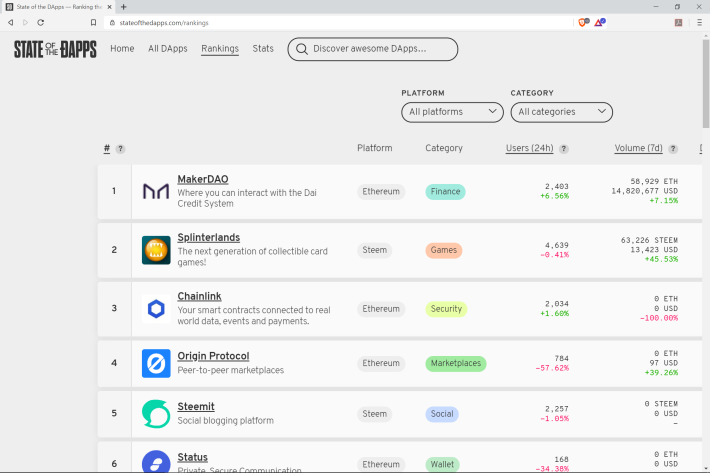
Task: Click Origin Protocol change -57.62%
Action: [552, 368]
